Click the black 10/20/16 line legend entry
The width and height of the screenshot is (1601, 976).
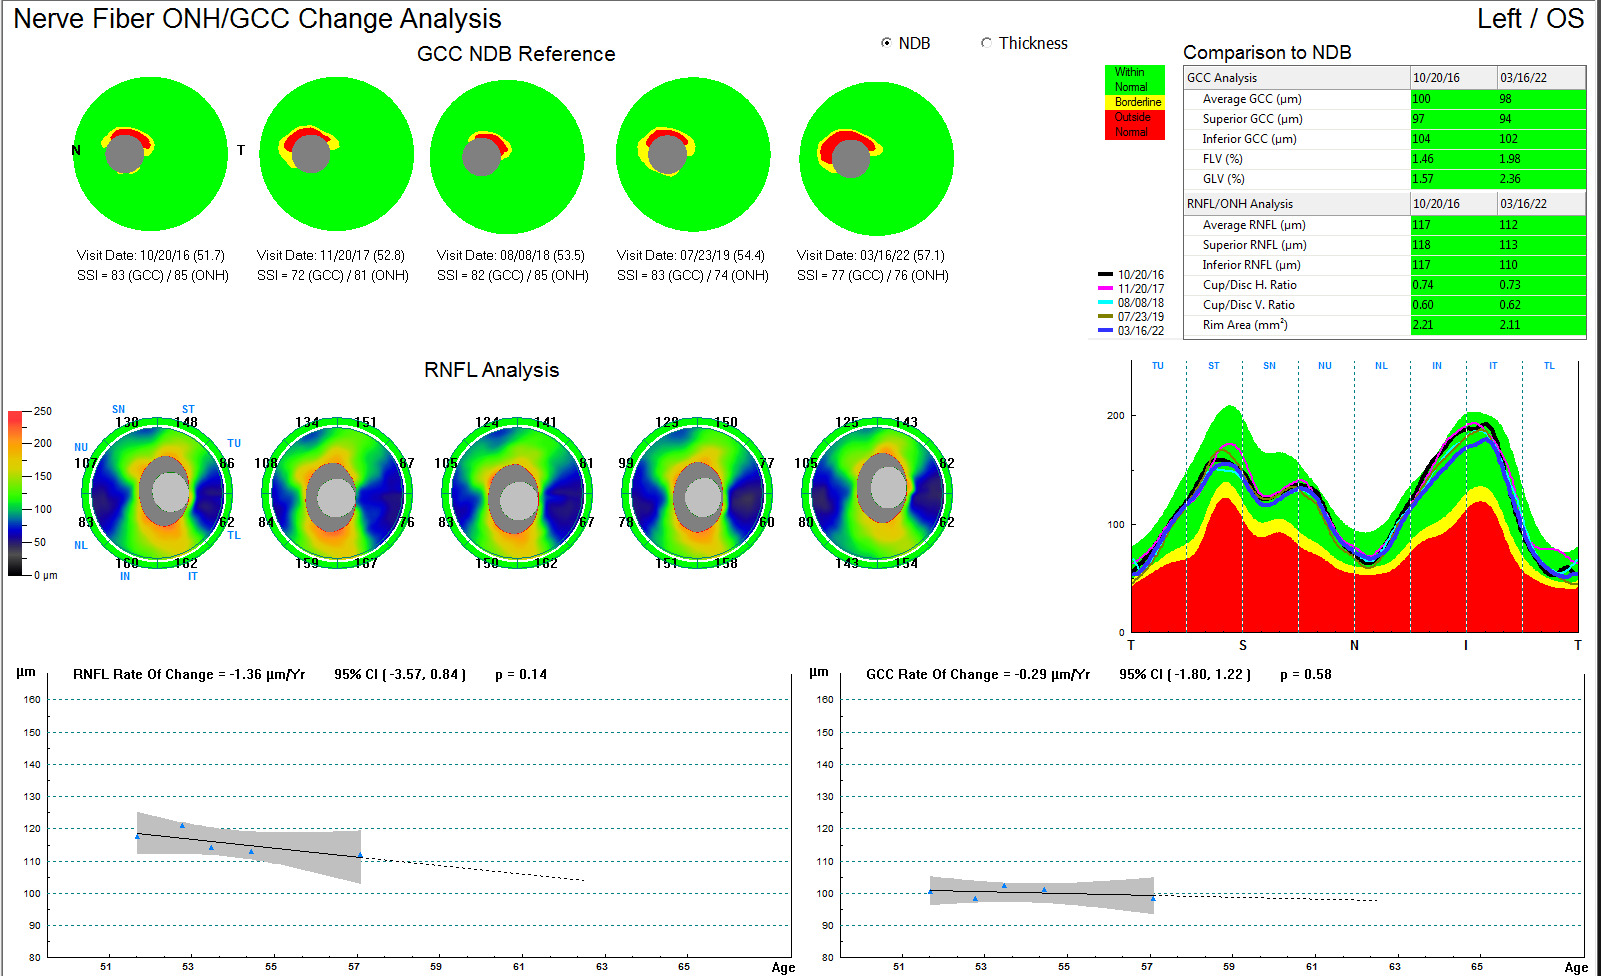1131,274
